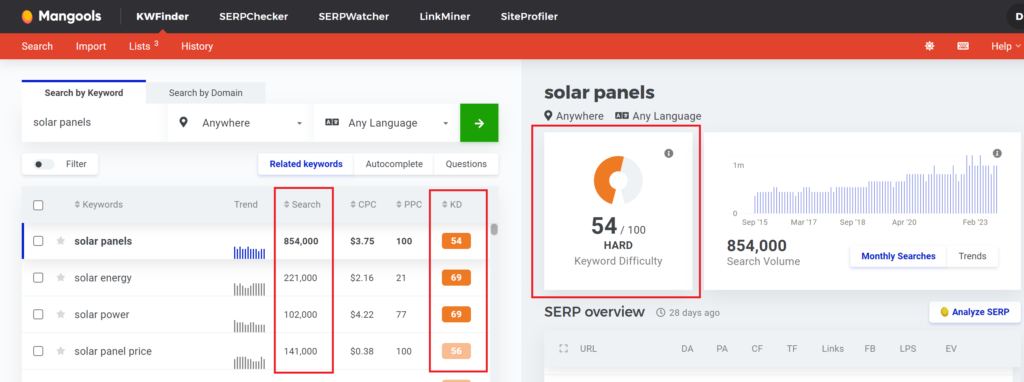Viewport: 1024px width, 382px height.
Task: Select the solar panel price keyword row
Action: 255,351
